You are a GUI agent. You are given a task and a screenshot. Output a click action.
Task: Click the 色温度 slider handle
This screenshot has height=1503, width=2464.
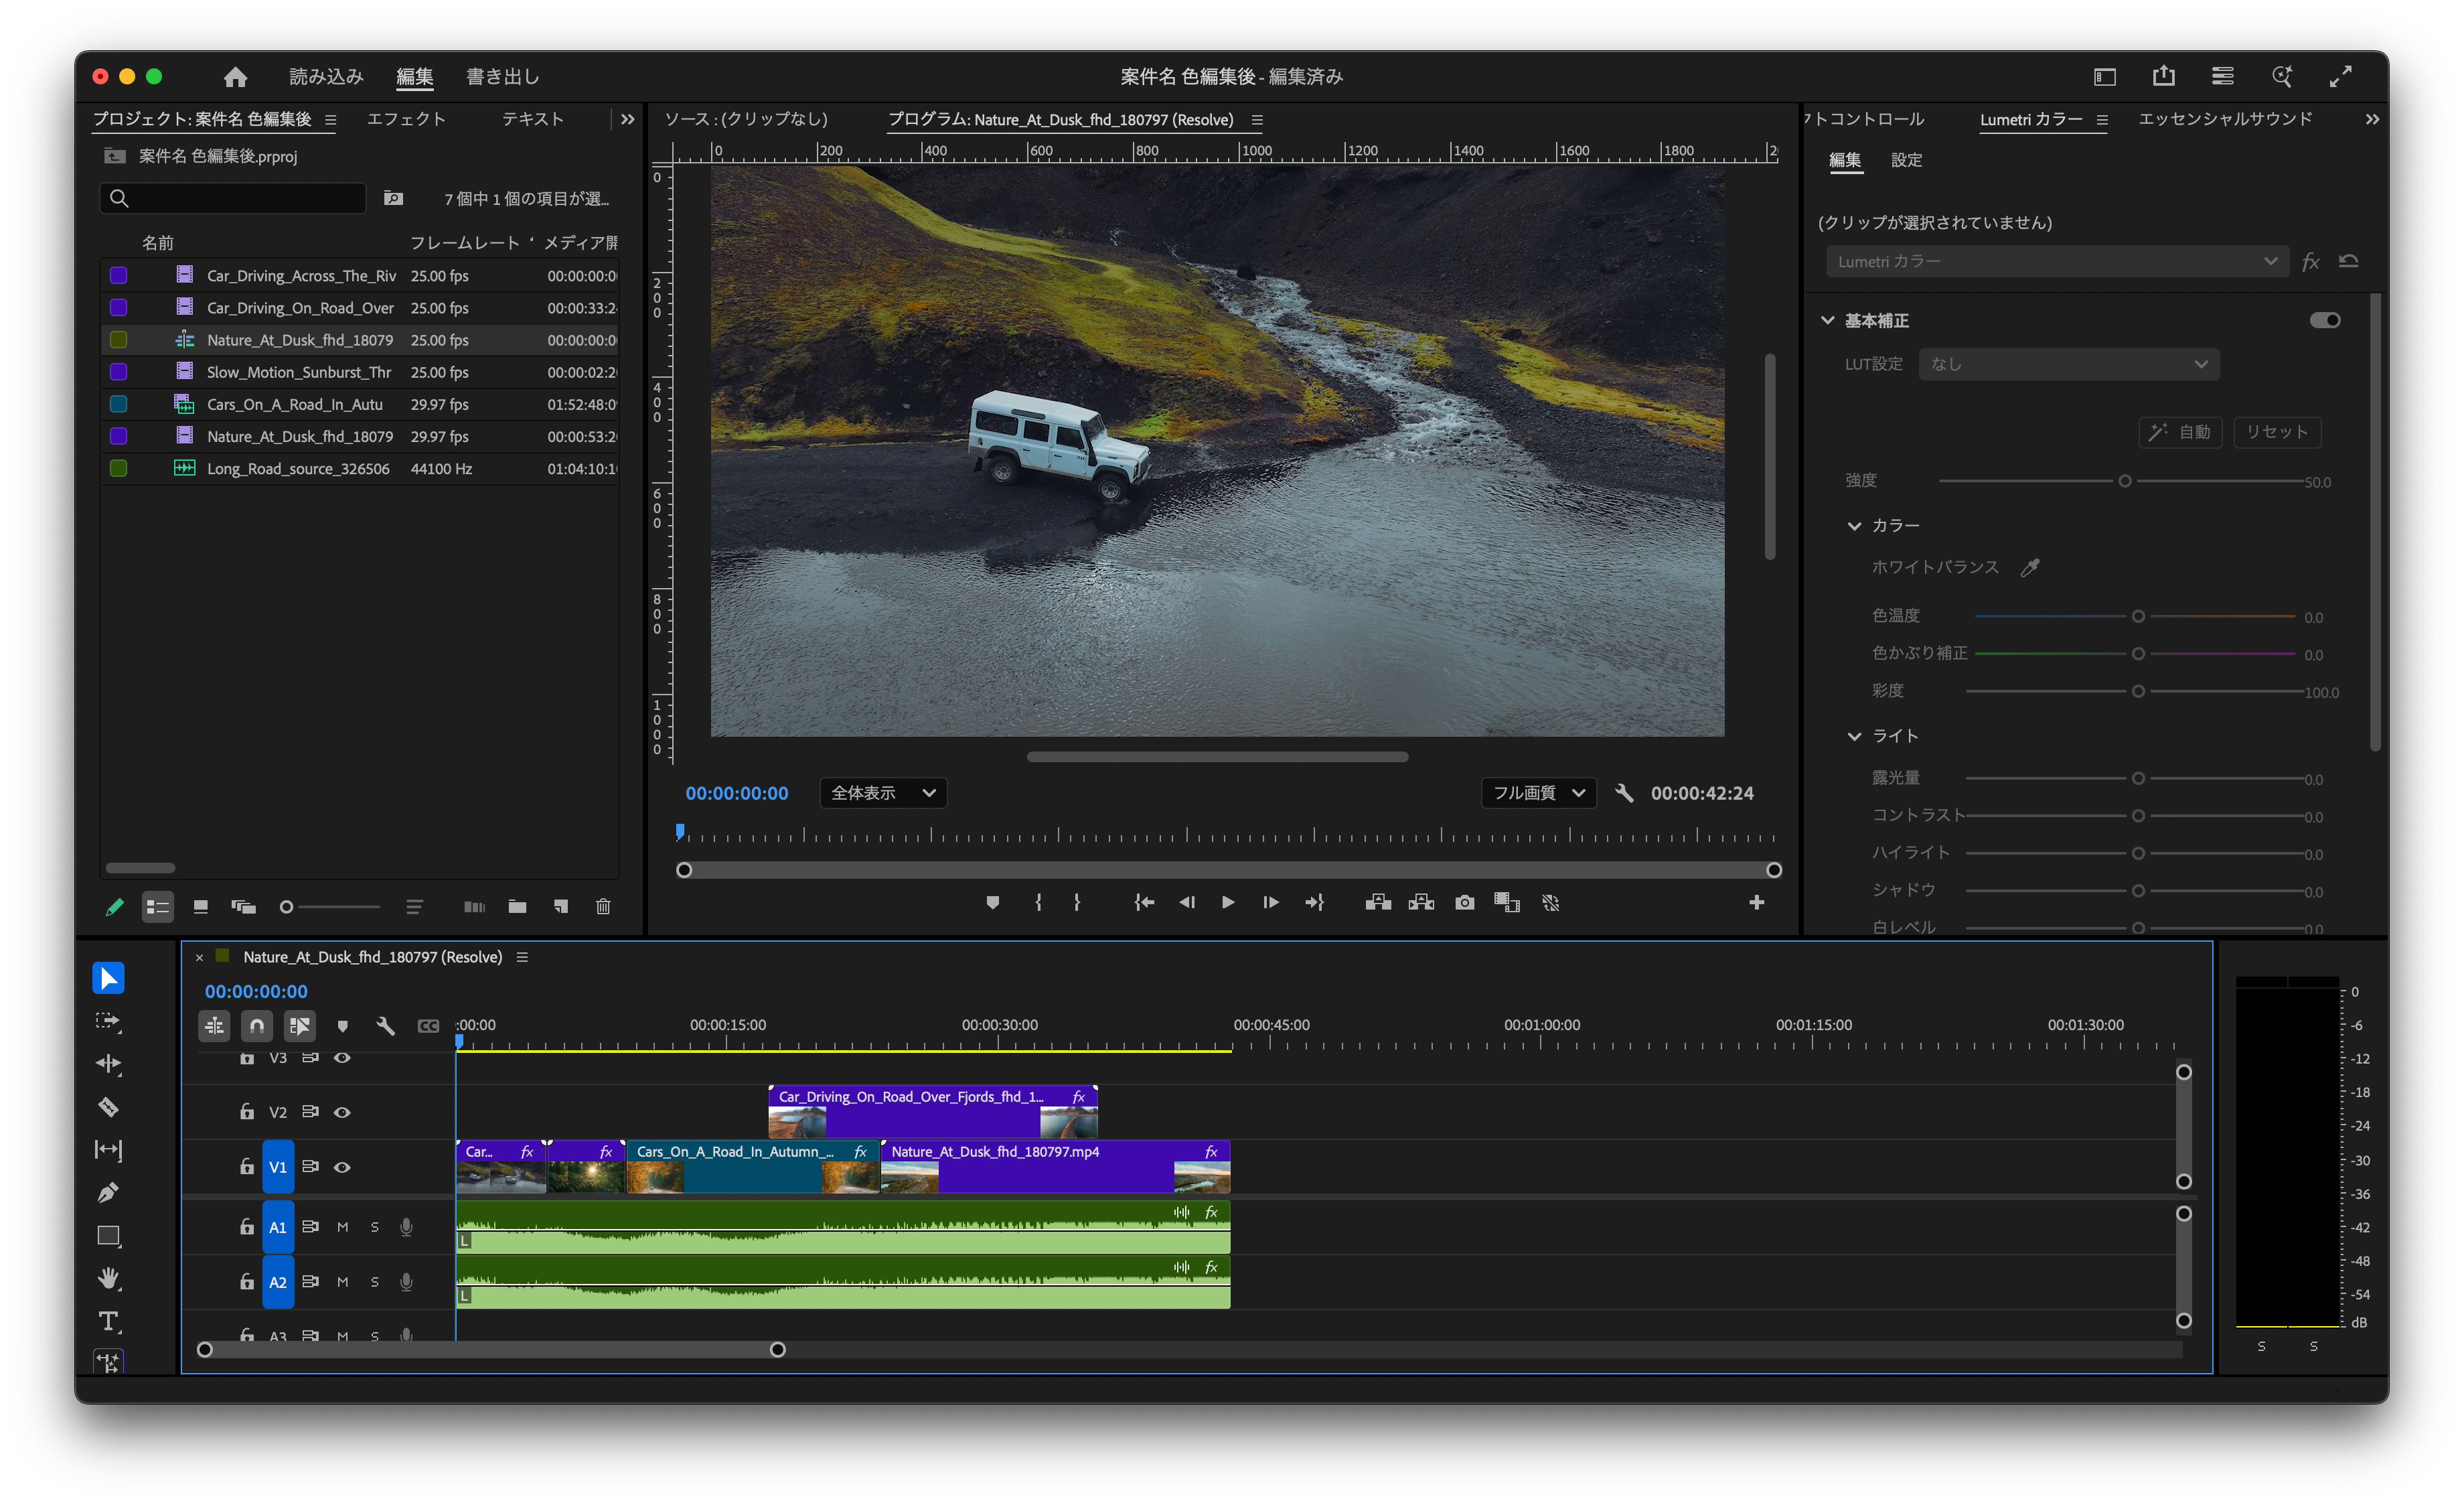pyautogui.click(x=2138, y=617)
